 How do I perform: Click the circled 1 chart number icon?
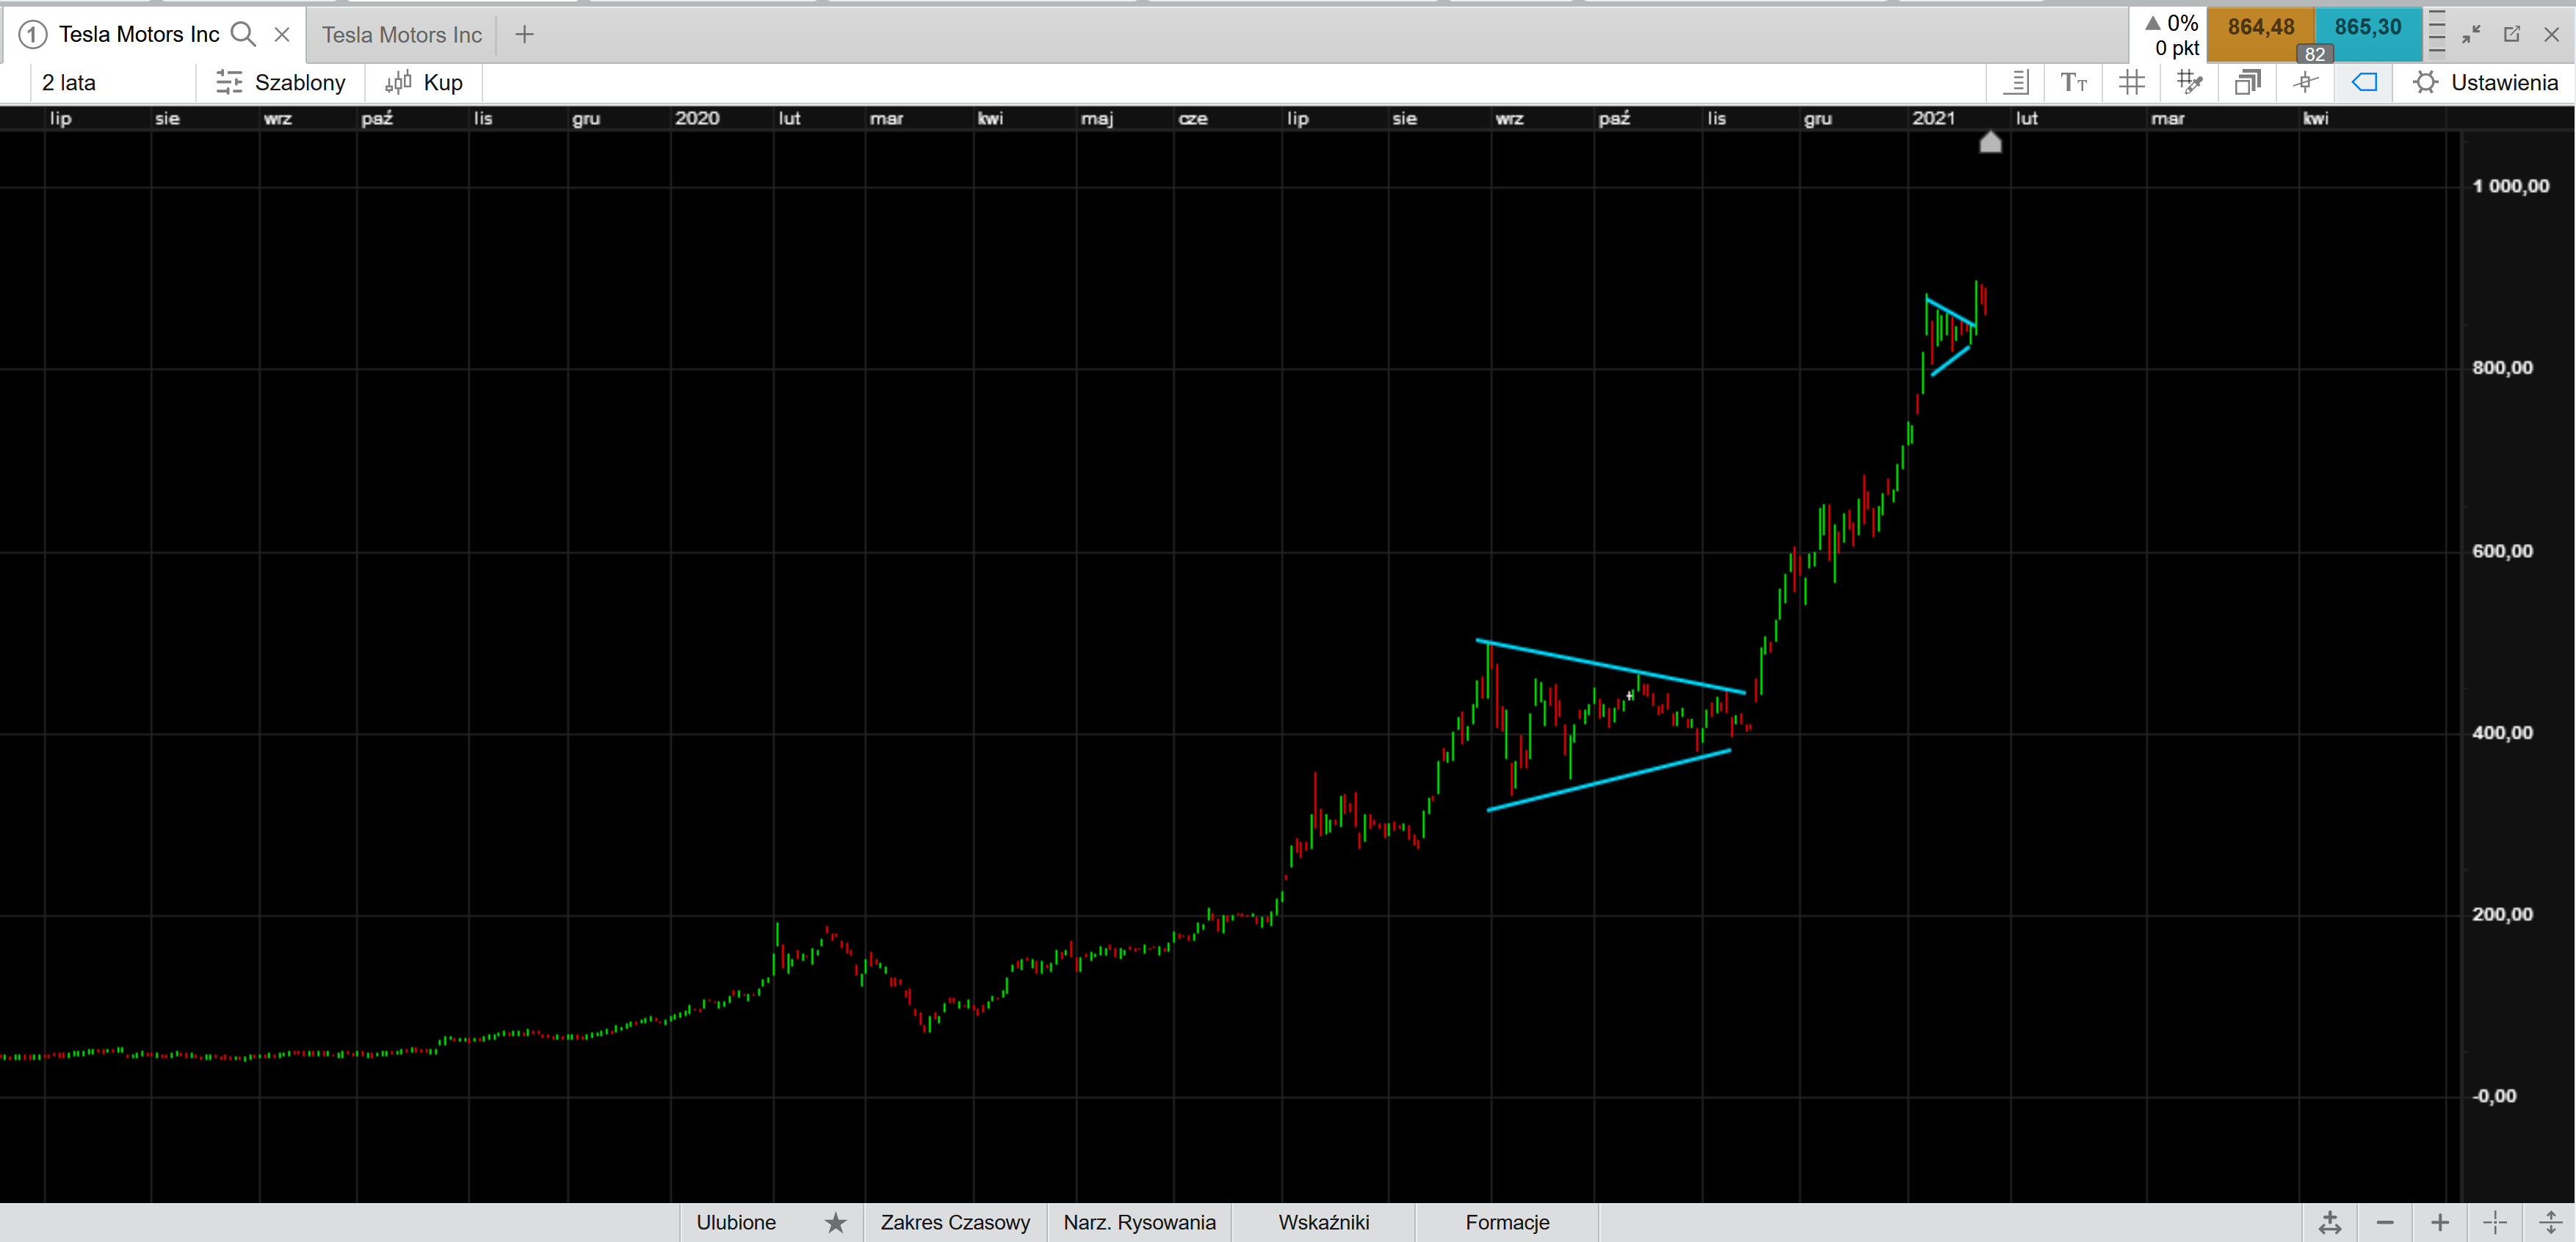(32, 35)
